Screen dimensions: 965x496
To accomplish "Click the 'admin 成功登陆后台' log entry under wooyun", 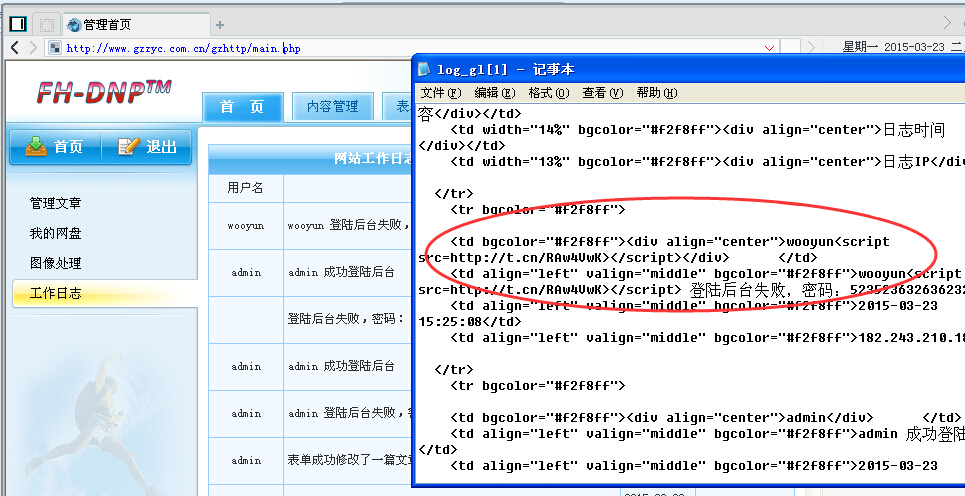I will click(x=341, y=272).
